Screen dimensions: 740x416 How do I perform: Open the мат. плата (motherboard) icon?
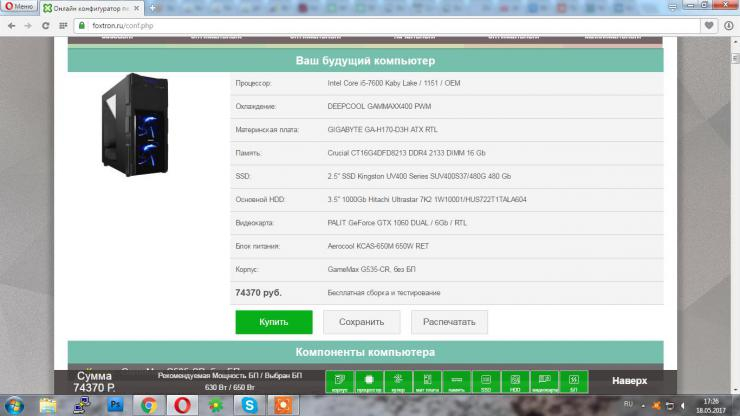[x=427, y=381]
